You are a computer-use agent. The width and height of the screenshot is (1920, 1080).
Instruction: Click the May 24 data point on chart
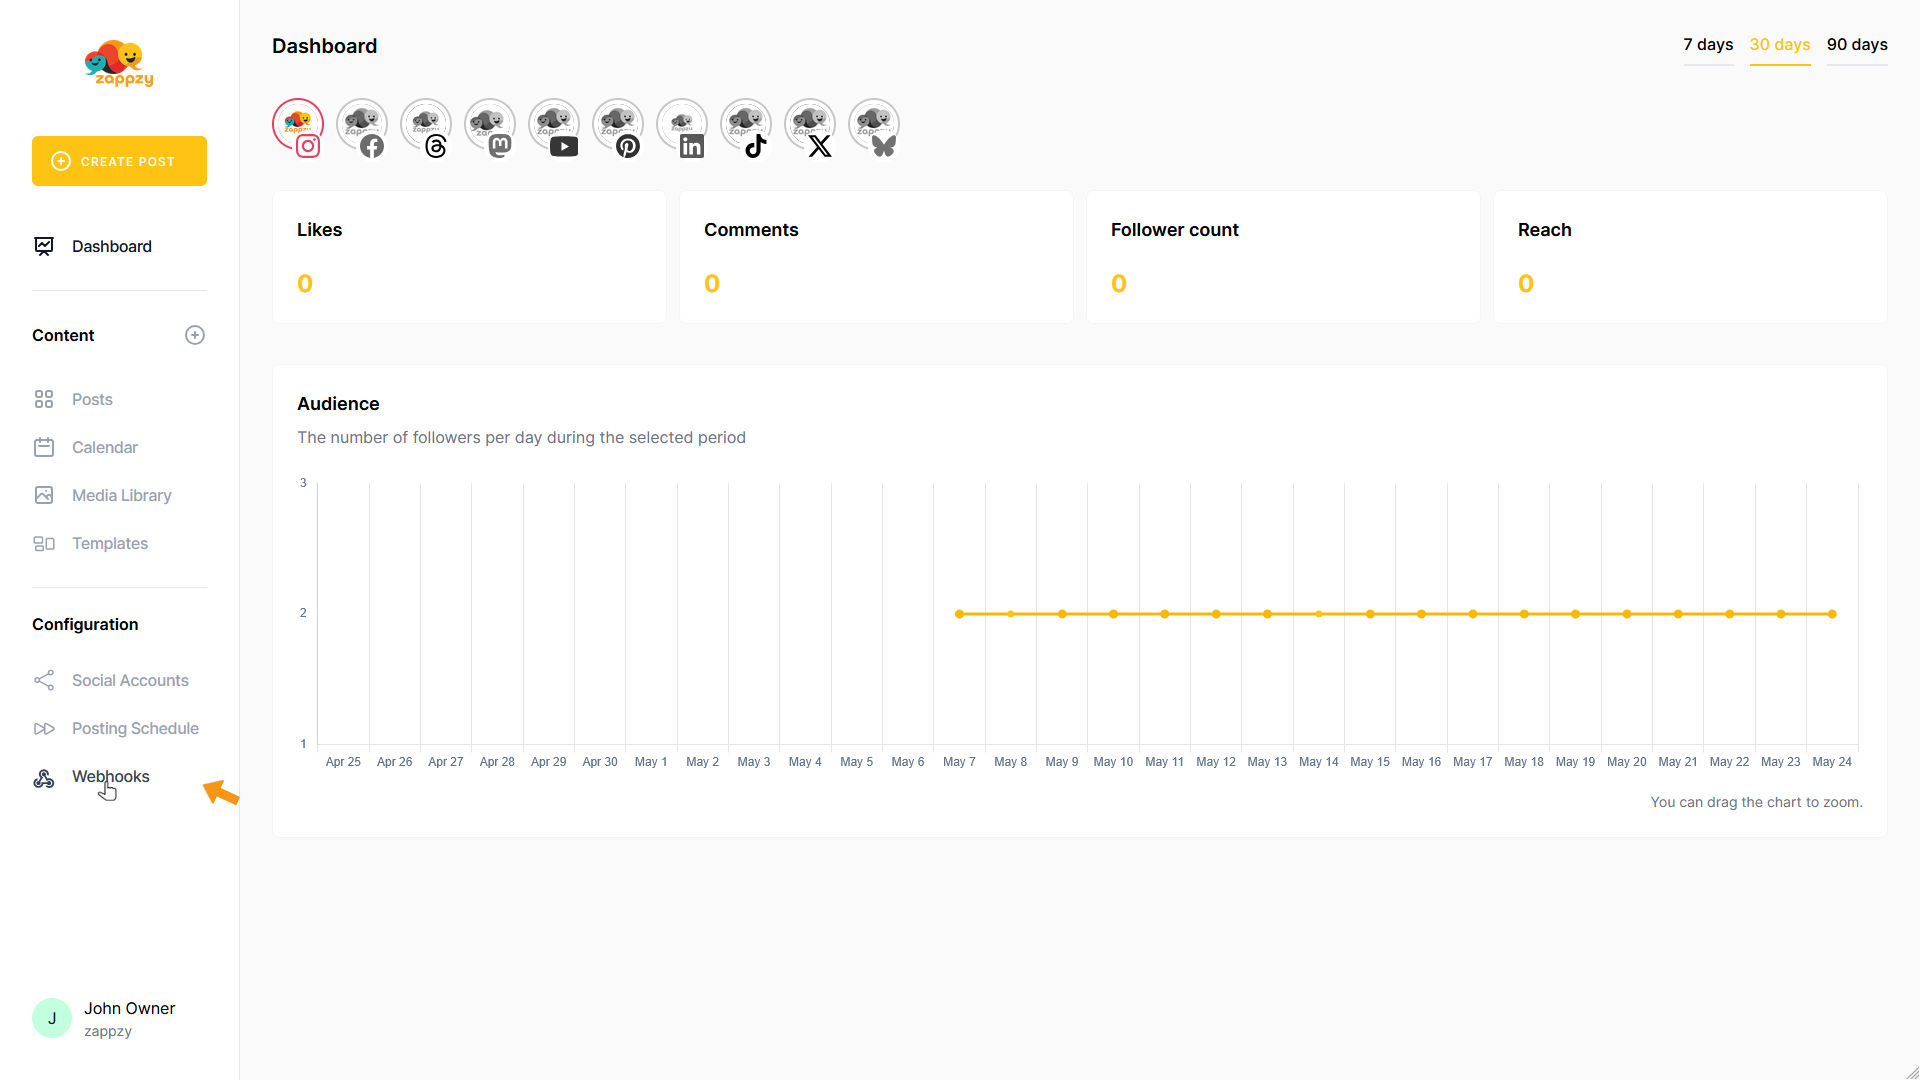point(1832,614)
